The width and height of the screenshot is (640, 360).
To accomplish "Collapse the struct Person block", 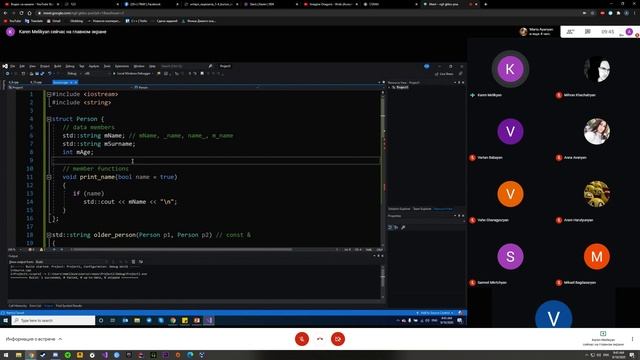I will tap(49, 119).
